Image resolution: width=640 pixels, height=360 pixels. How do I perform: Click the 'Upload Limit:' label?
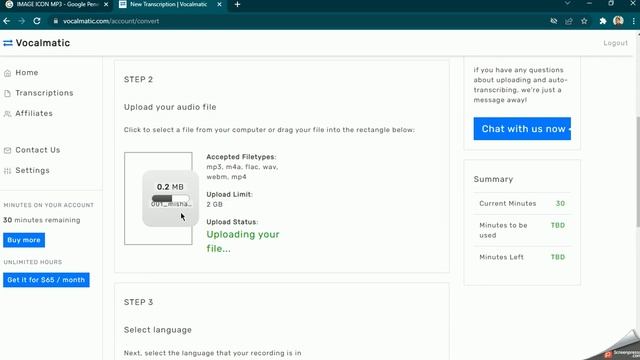(x=229, y=194)
